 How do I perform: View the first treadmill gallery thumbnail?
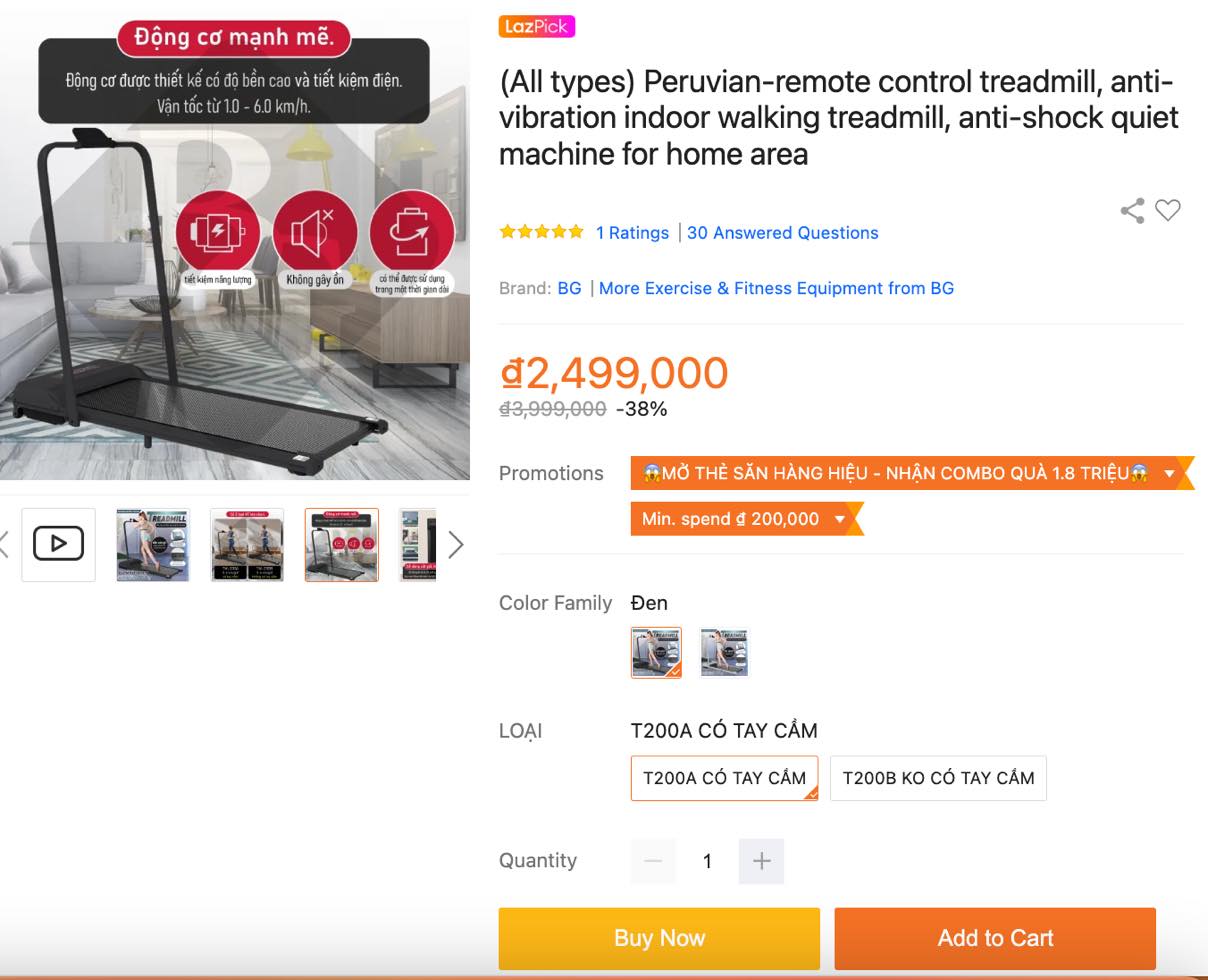pyautogui.click(x=153, y=544)
